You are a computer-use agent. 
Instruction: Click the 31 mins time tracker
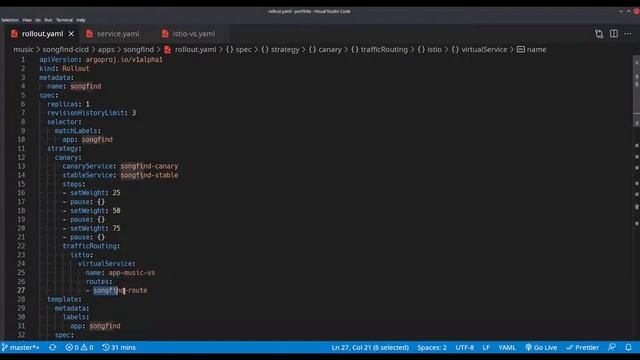point(119,347)
